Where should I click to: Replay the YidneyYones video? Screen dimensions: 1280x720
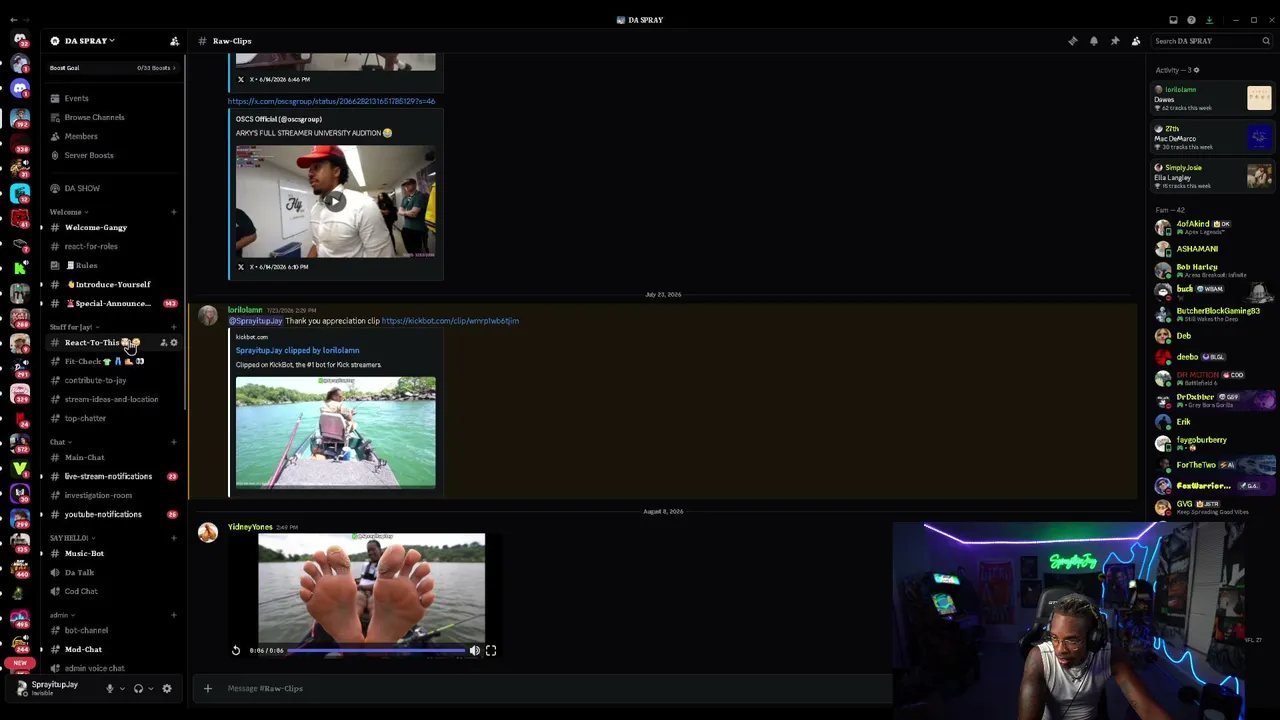pos(236,650)
